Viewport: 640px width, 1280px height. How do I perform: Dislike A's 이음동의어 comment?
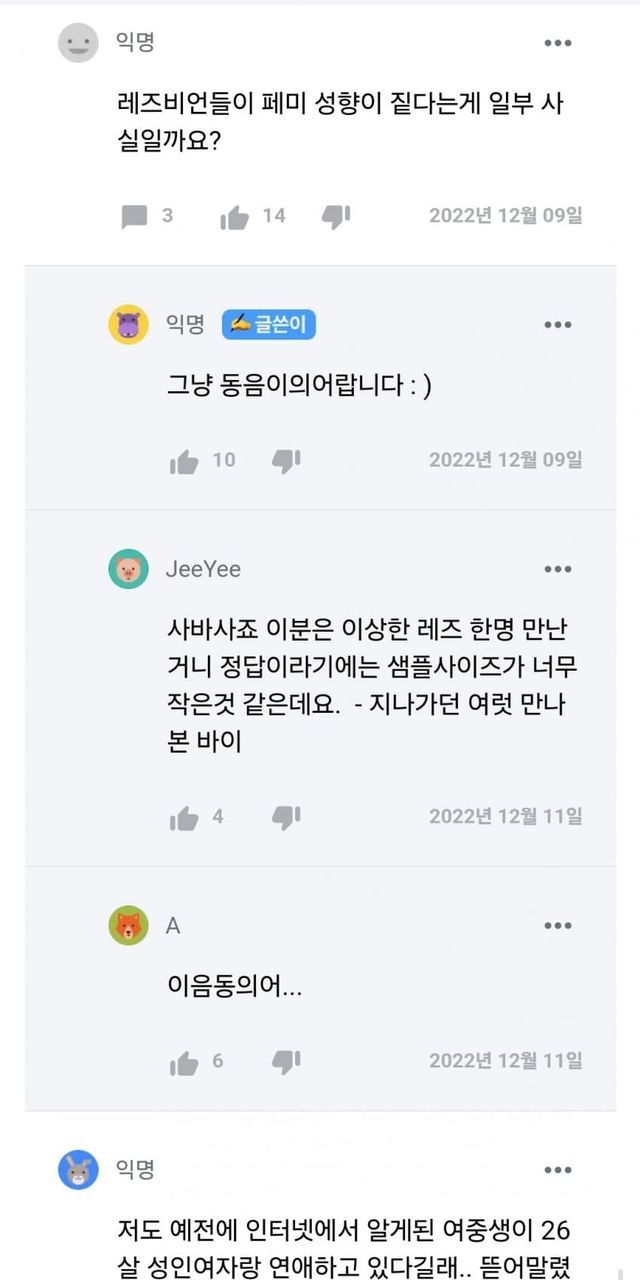286,1063
